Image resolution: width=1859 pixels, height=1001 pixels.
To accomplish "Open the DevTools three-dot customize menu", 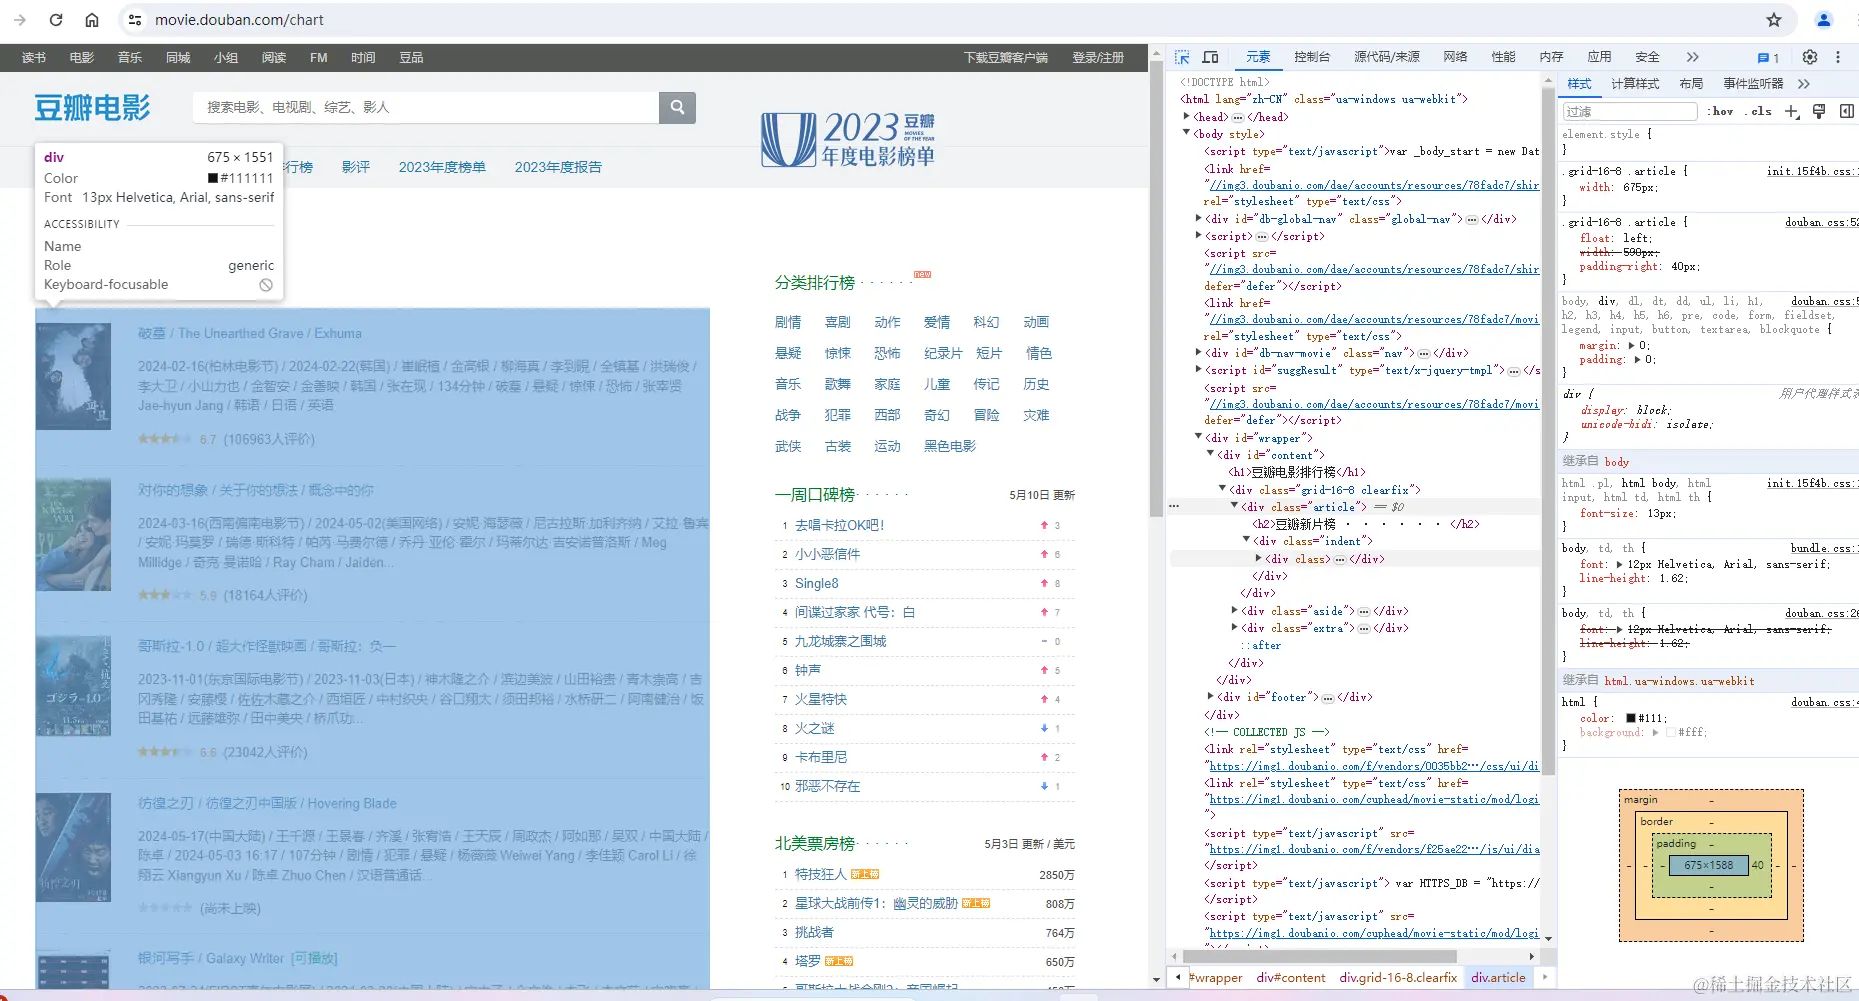I will (1838, 57).
